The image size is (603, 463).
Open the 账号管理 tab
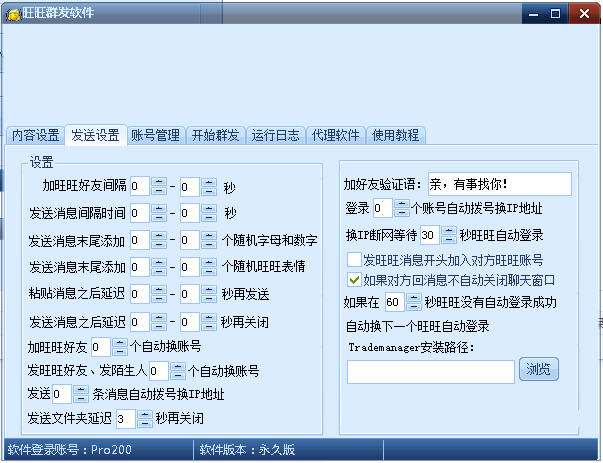tap(155, 135)
